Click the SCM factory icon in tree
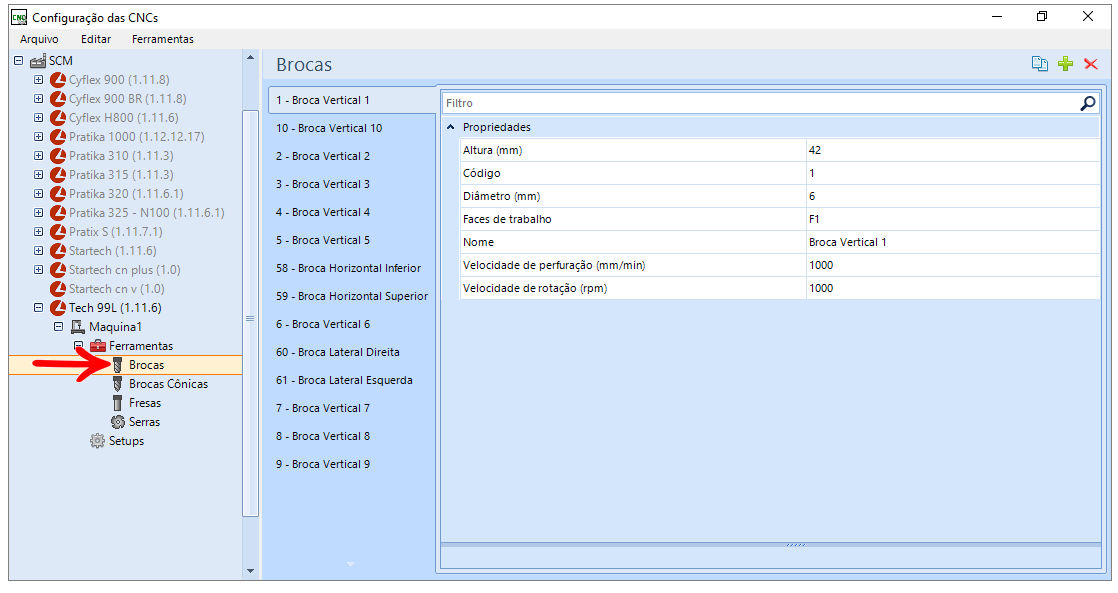The height and width of the screenshot is (593, 1118). tap(38, 61)
